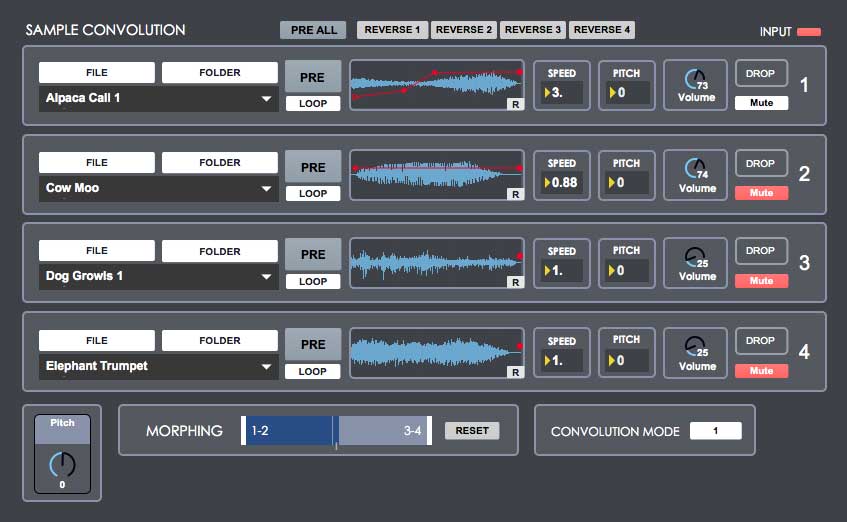Click DROP button in slot 4
Viewport: 847px width, 522px height.
761,341
